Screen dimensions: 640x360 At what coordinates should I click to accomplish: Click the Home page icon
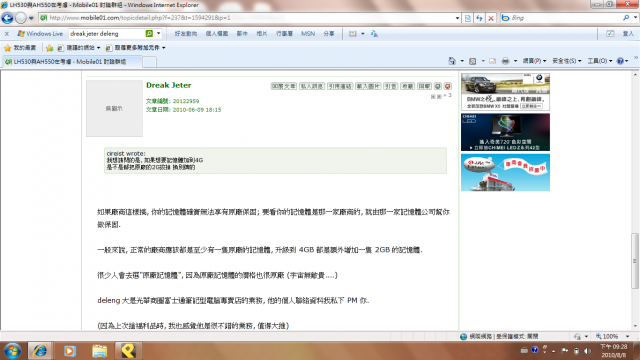452,61
